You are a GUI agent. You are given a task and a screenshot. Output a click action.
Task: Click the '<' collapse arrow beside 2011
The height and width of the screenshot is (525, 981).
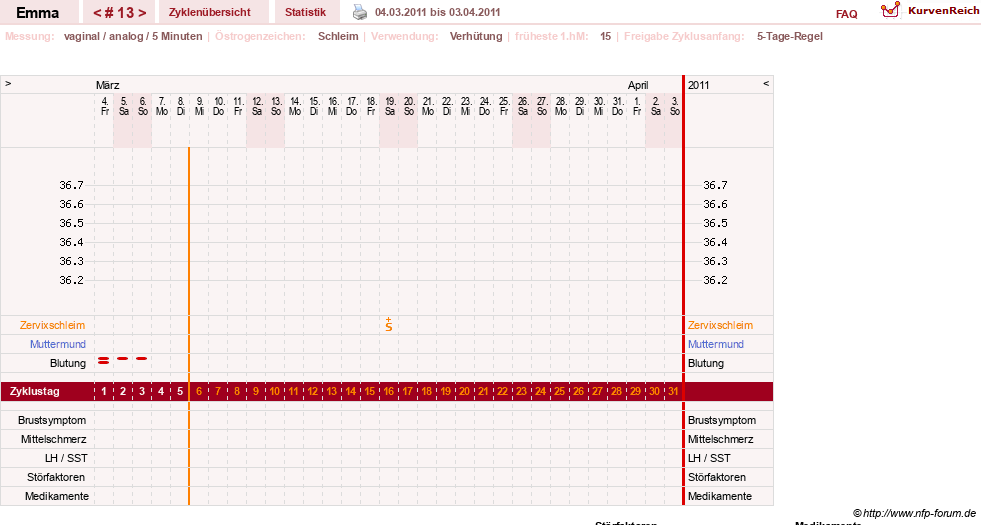766,83
